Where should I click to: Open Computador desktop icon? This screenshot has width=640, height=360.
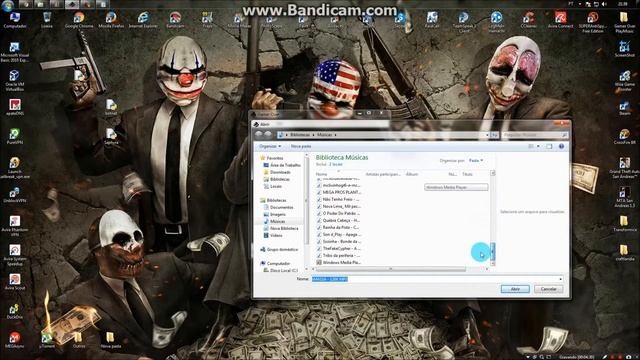point(15,20)
